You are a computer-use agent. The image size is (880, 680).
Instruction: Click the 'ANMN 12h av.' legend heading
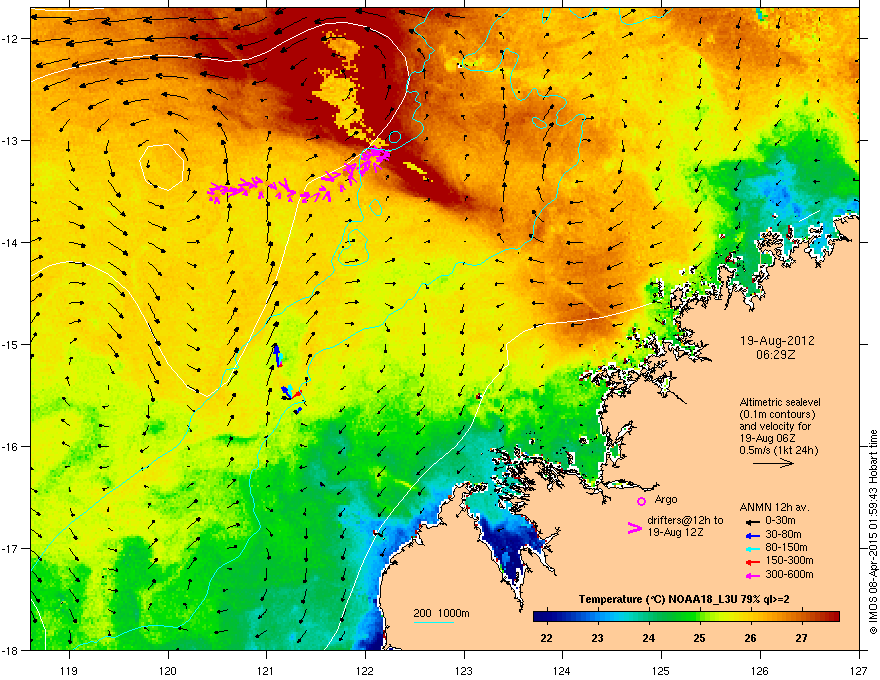[x=774, y=508]
